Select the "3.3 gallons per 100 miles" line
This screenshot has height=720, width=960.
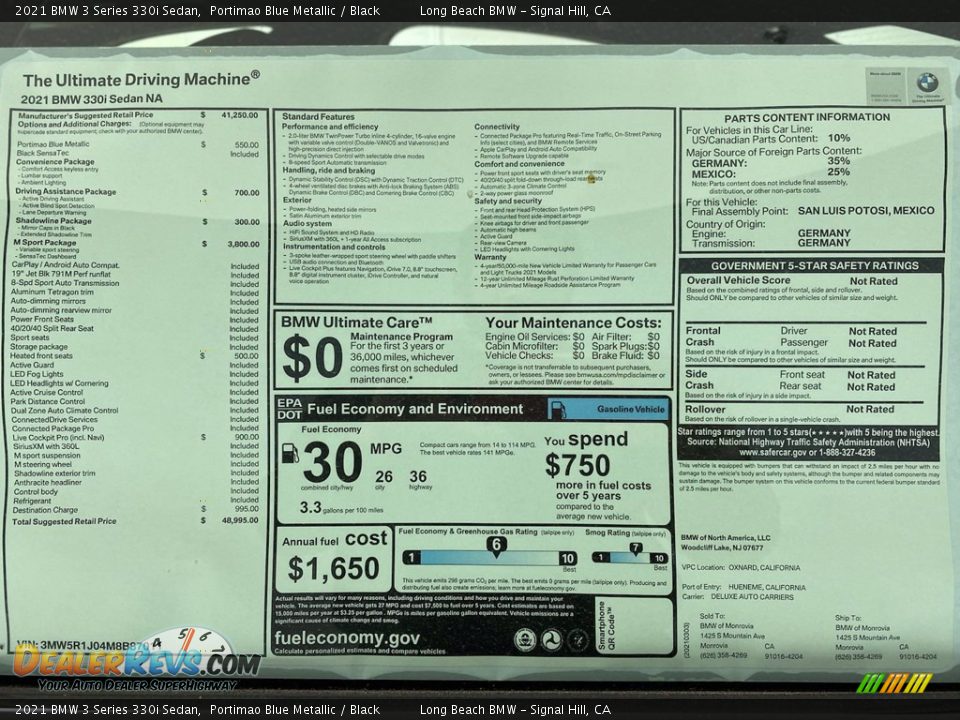(341, 508)
